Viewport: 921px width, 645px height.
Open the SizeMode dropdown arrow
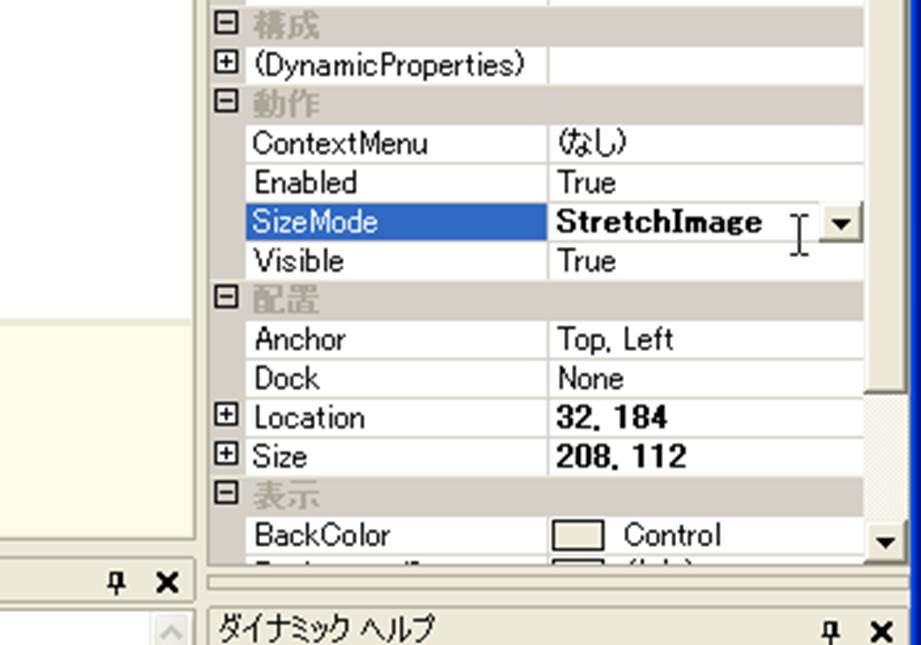pyautogui.click(x=841, y=222)
